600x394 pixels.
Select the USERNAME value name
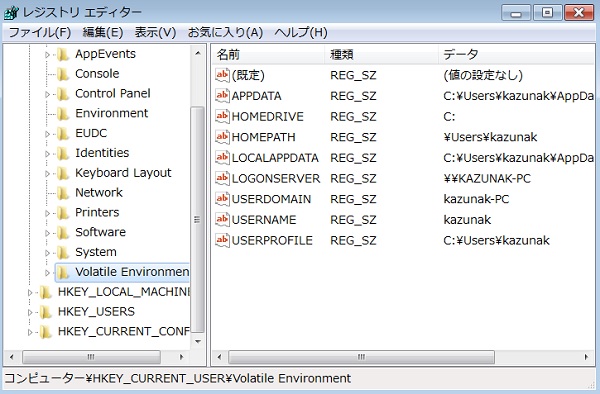pyautogui.click(x=264, y=220)
